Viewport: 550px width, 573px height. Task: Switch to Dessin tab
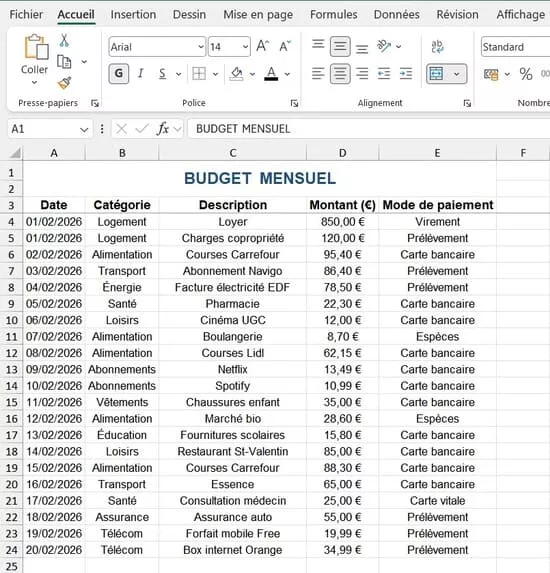click(189, 15)
